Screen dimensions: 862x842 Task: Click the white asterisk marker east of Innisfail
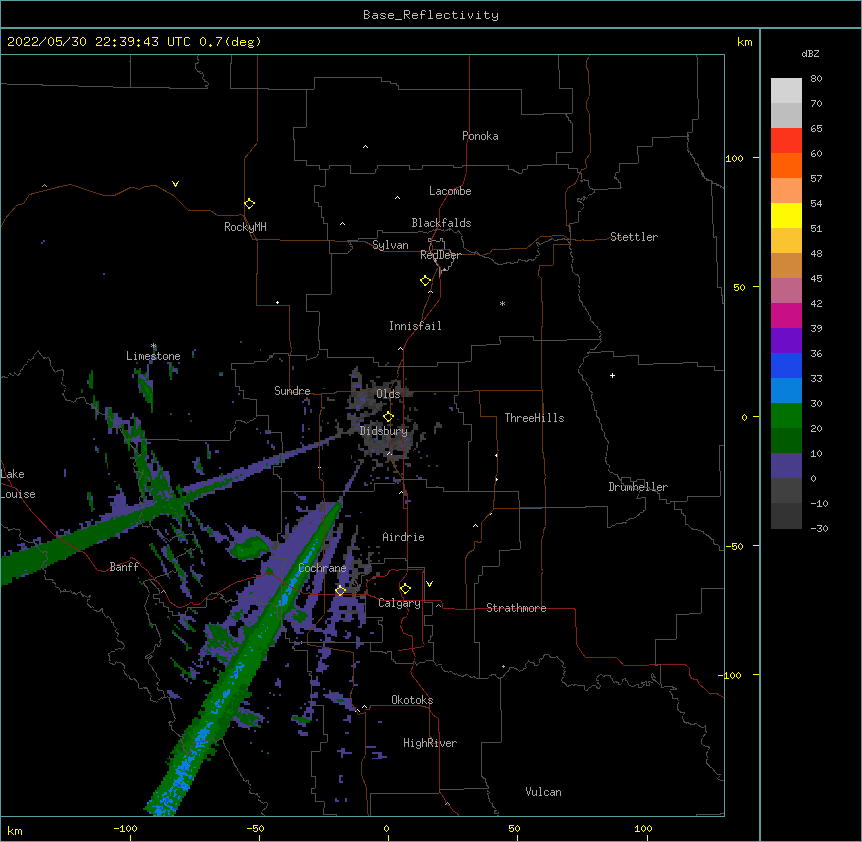pyautogui.click(x=502, y=303)
